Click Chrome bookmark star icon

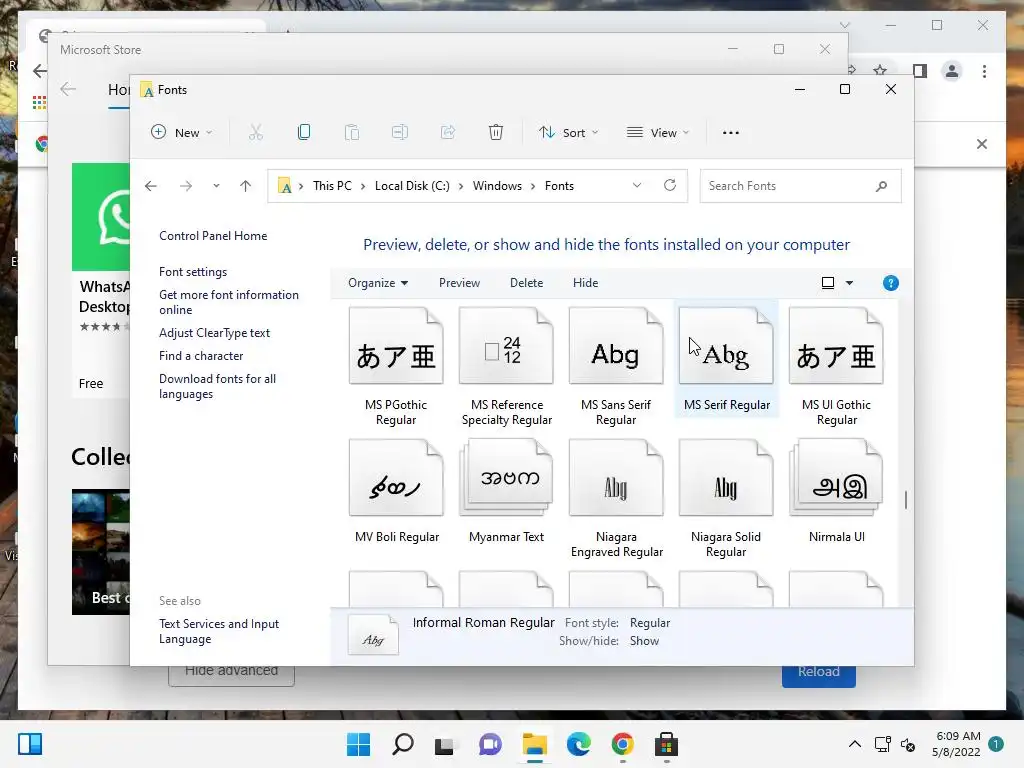point(880,71)
